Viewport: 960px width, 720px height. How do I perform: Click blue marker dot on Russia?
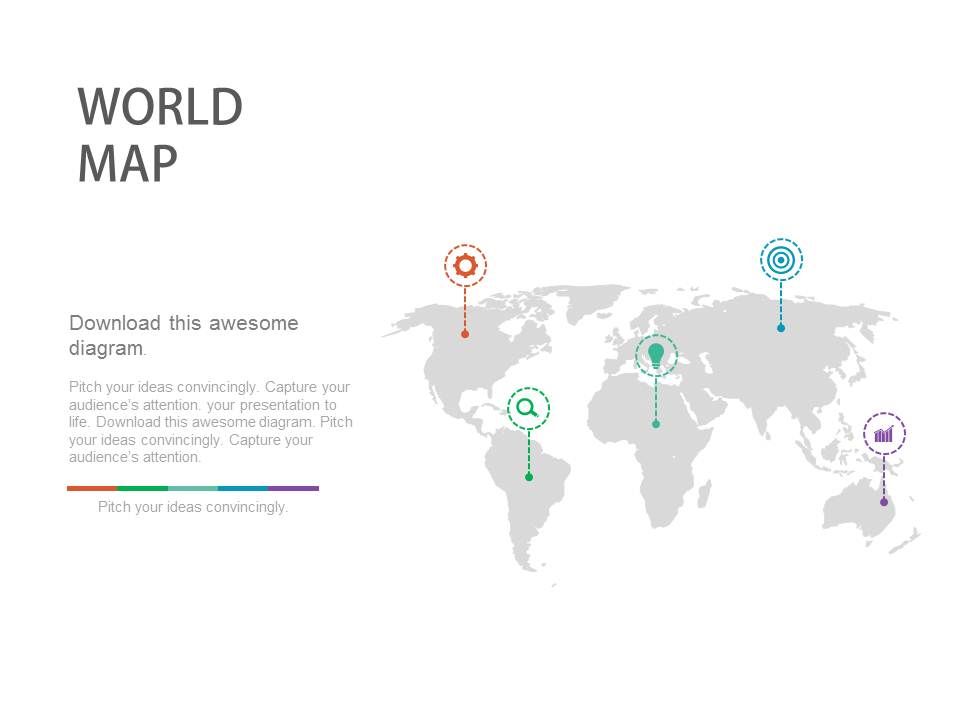(x=781, y=328)
